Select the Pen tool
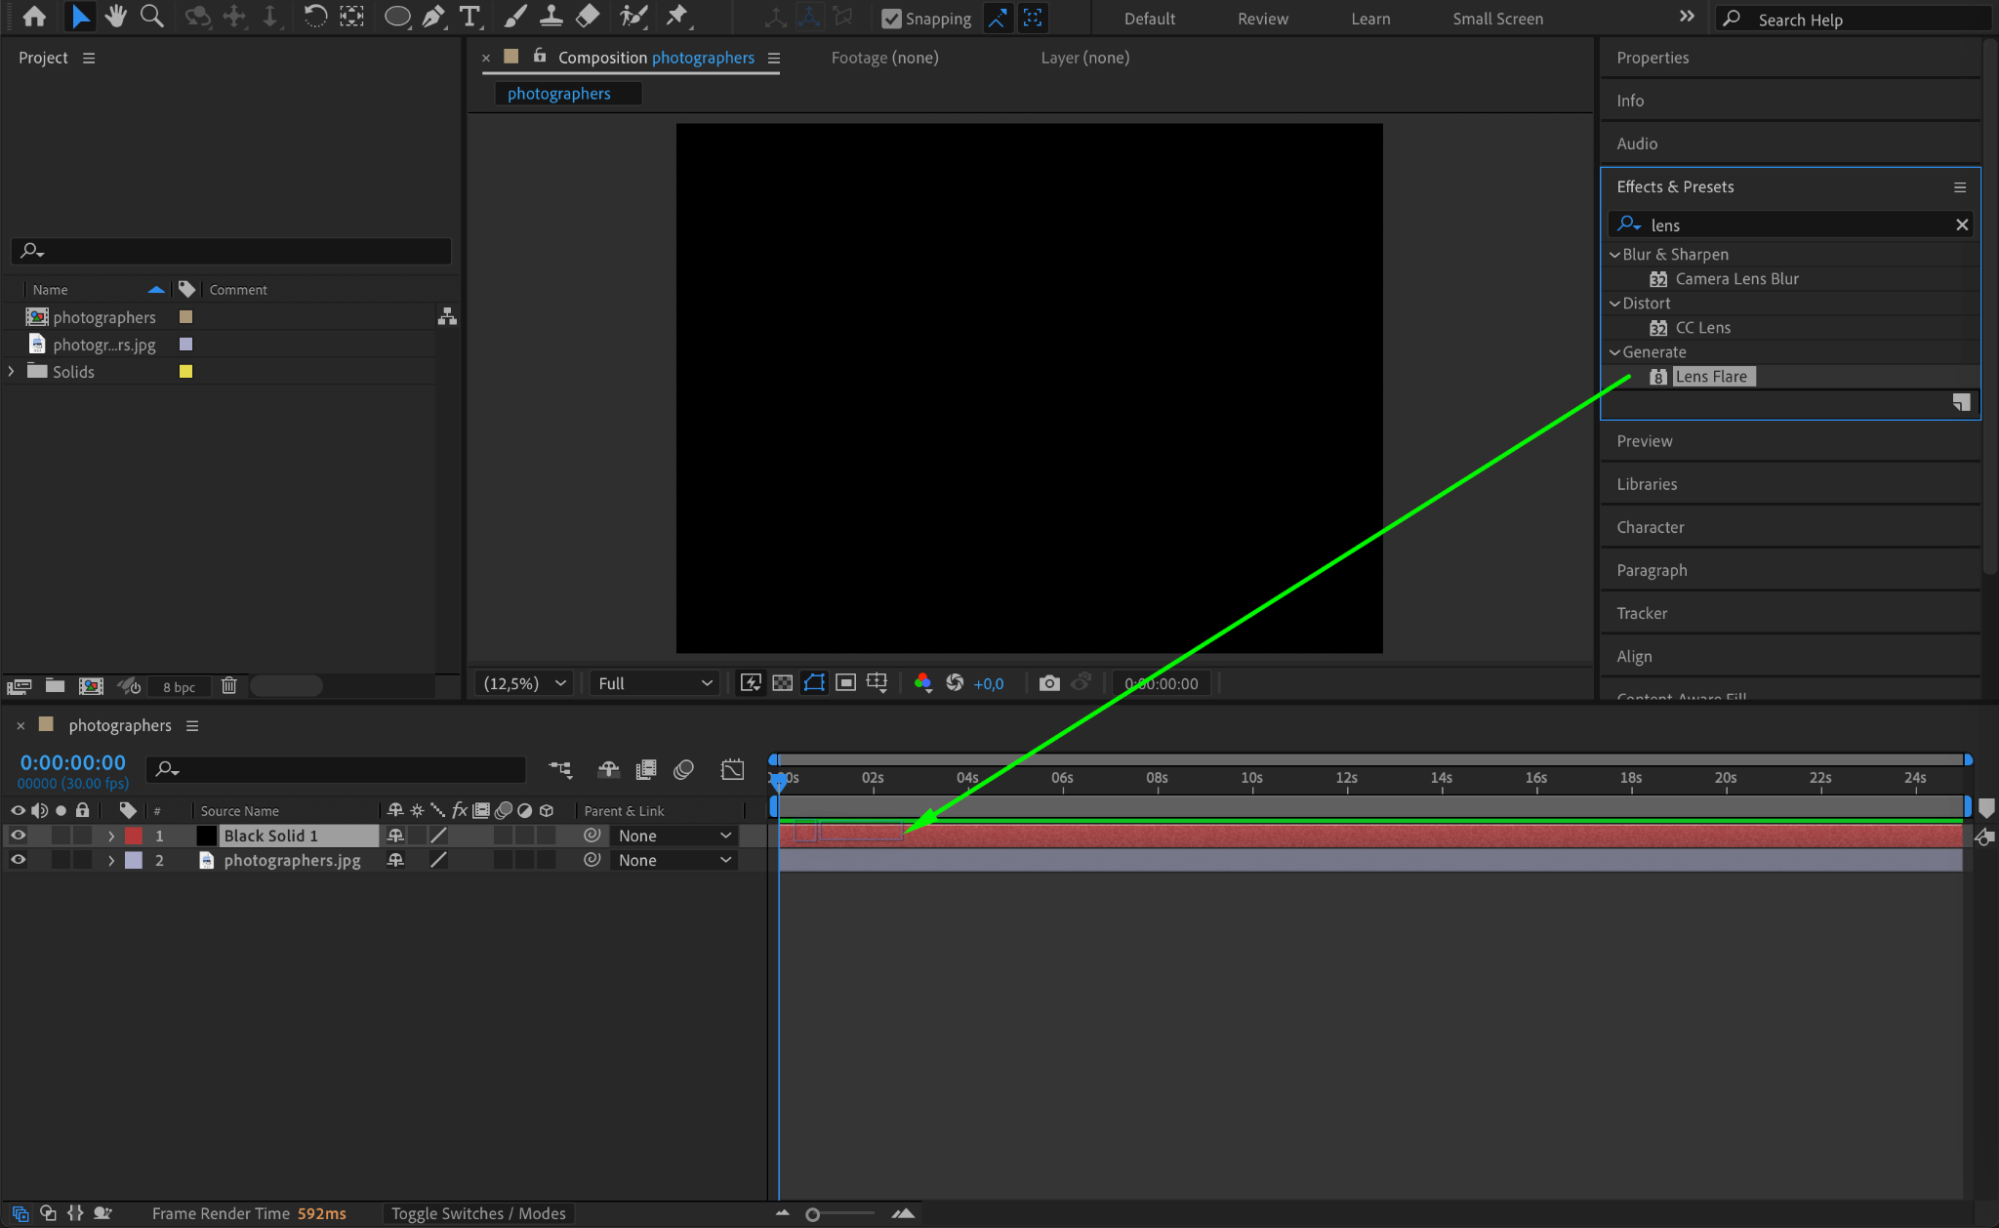This screenshot has height=1228, width=1999. coord(433,16)
